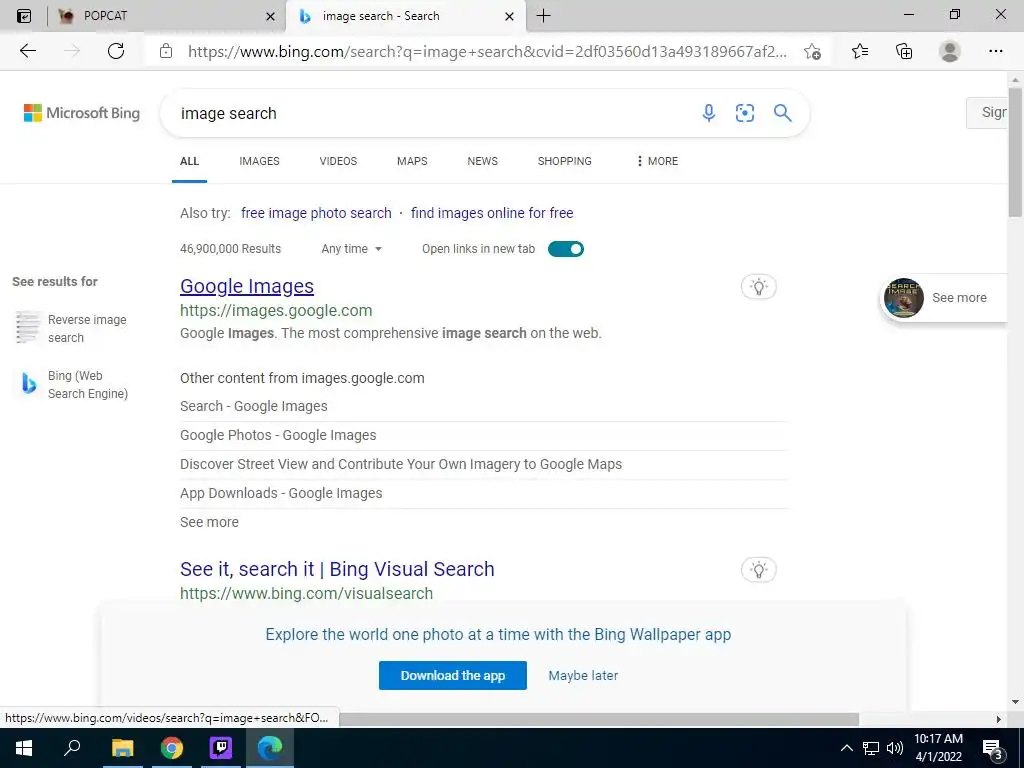The image size is (1024, 768).
Task: Expand the MORE search categories menu
Action: [x=657, y=161]
